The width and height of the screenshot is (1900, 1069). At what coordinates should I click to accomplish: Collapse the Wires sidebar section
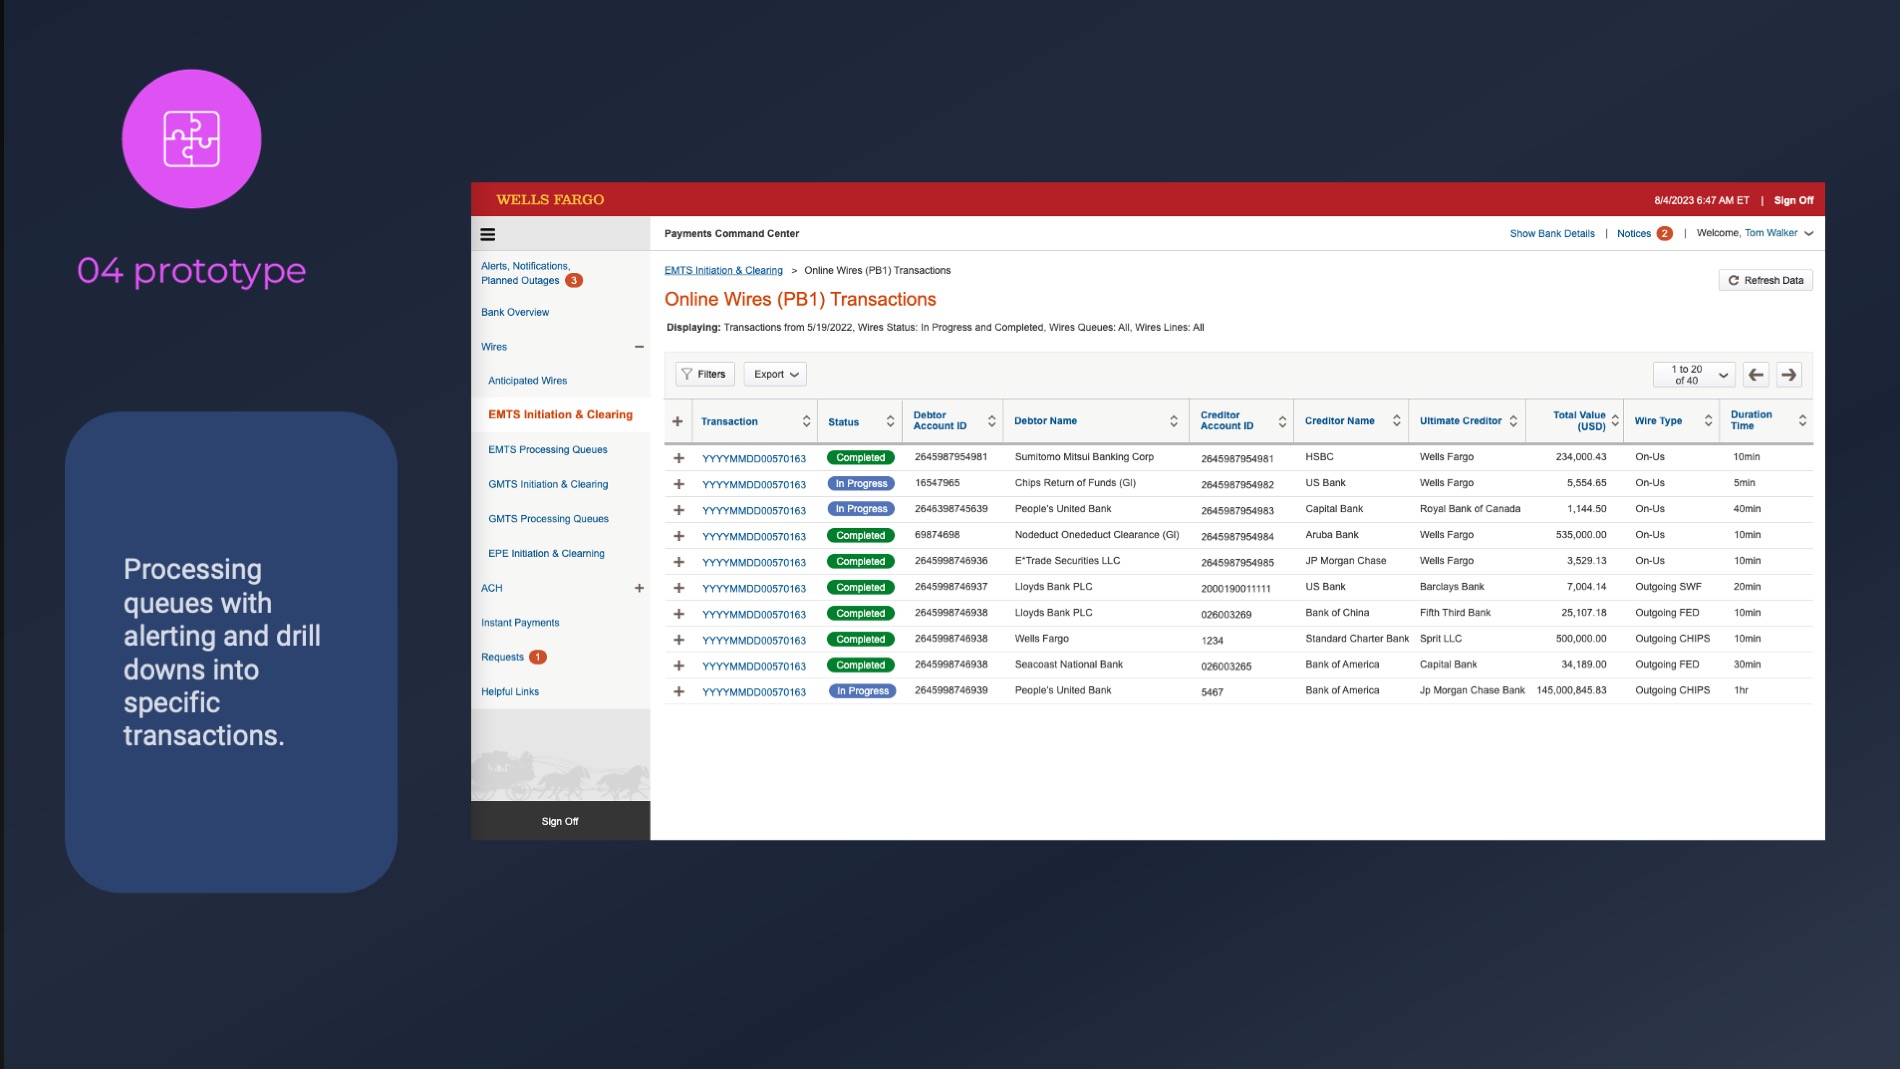click(x=639, y=348)
